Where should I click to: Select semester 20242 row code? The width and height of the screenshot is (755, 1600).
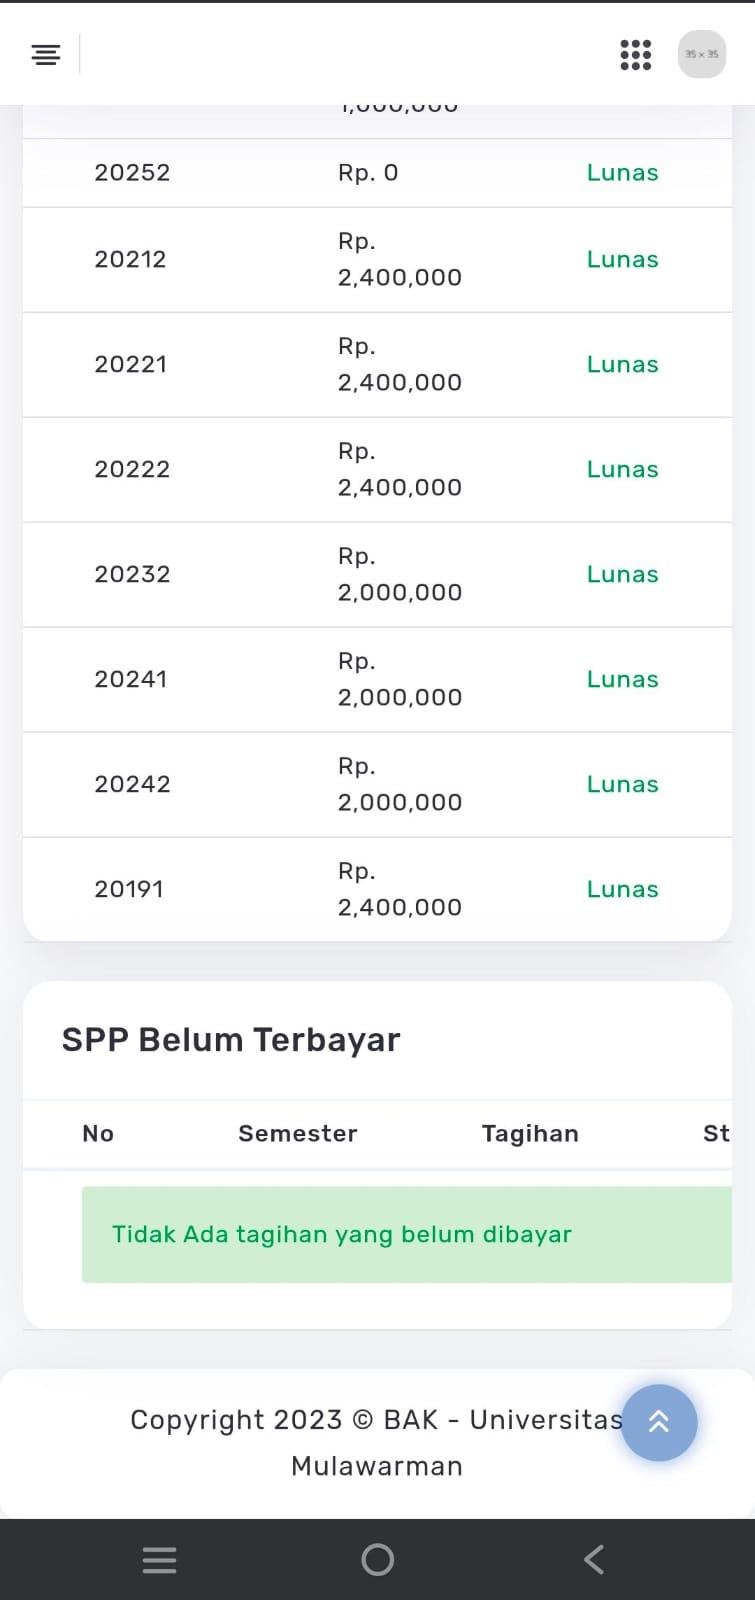point(132,785)
